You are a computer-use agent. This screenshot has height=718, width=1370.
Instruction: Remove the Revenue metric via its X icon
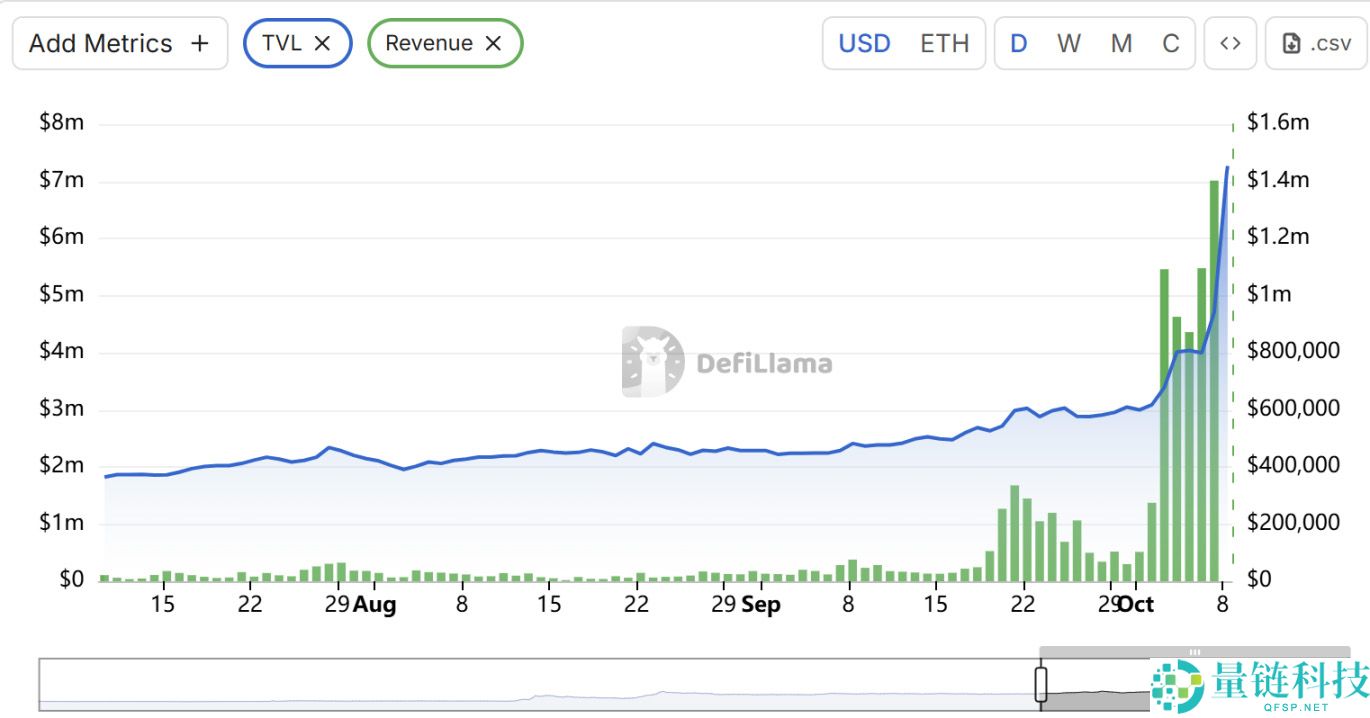tap(492, 43)
